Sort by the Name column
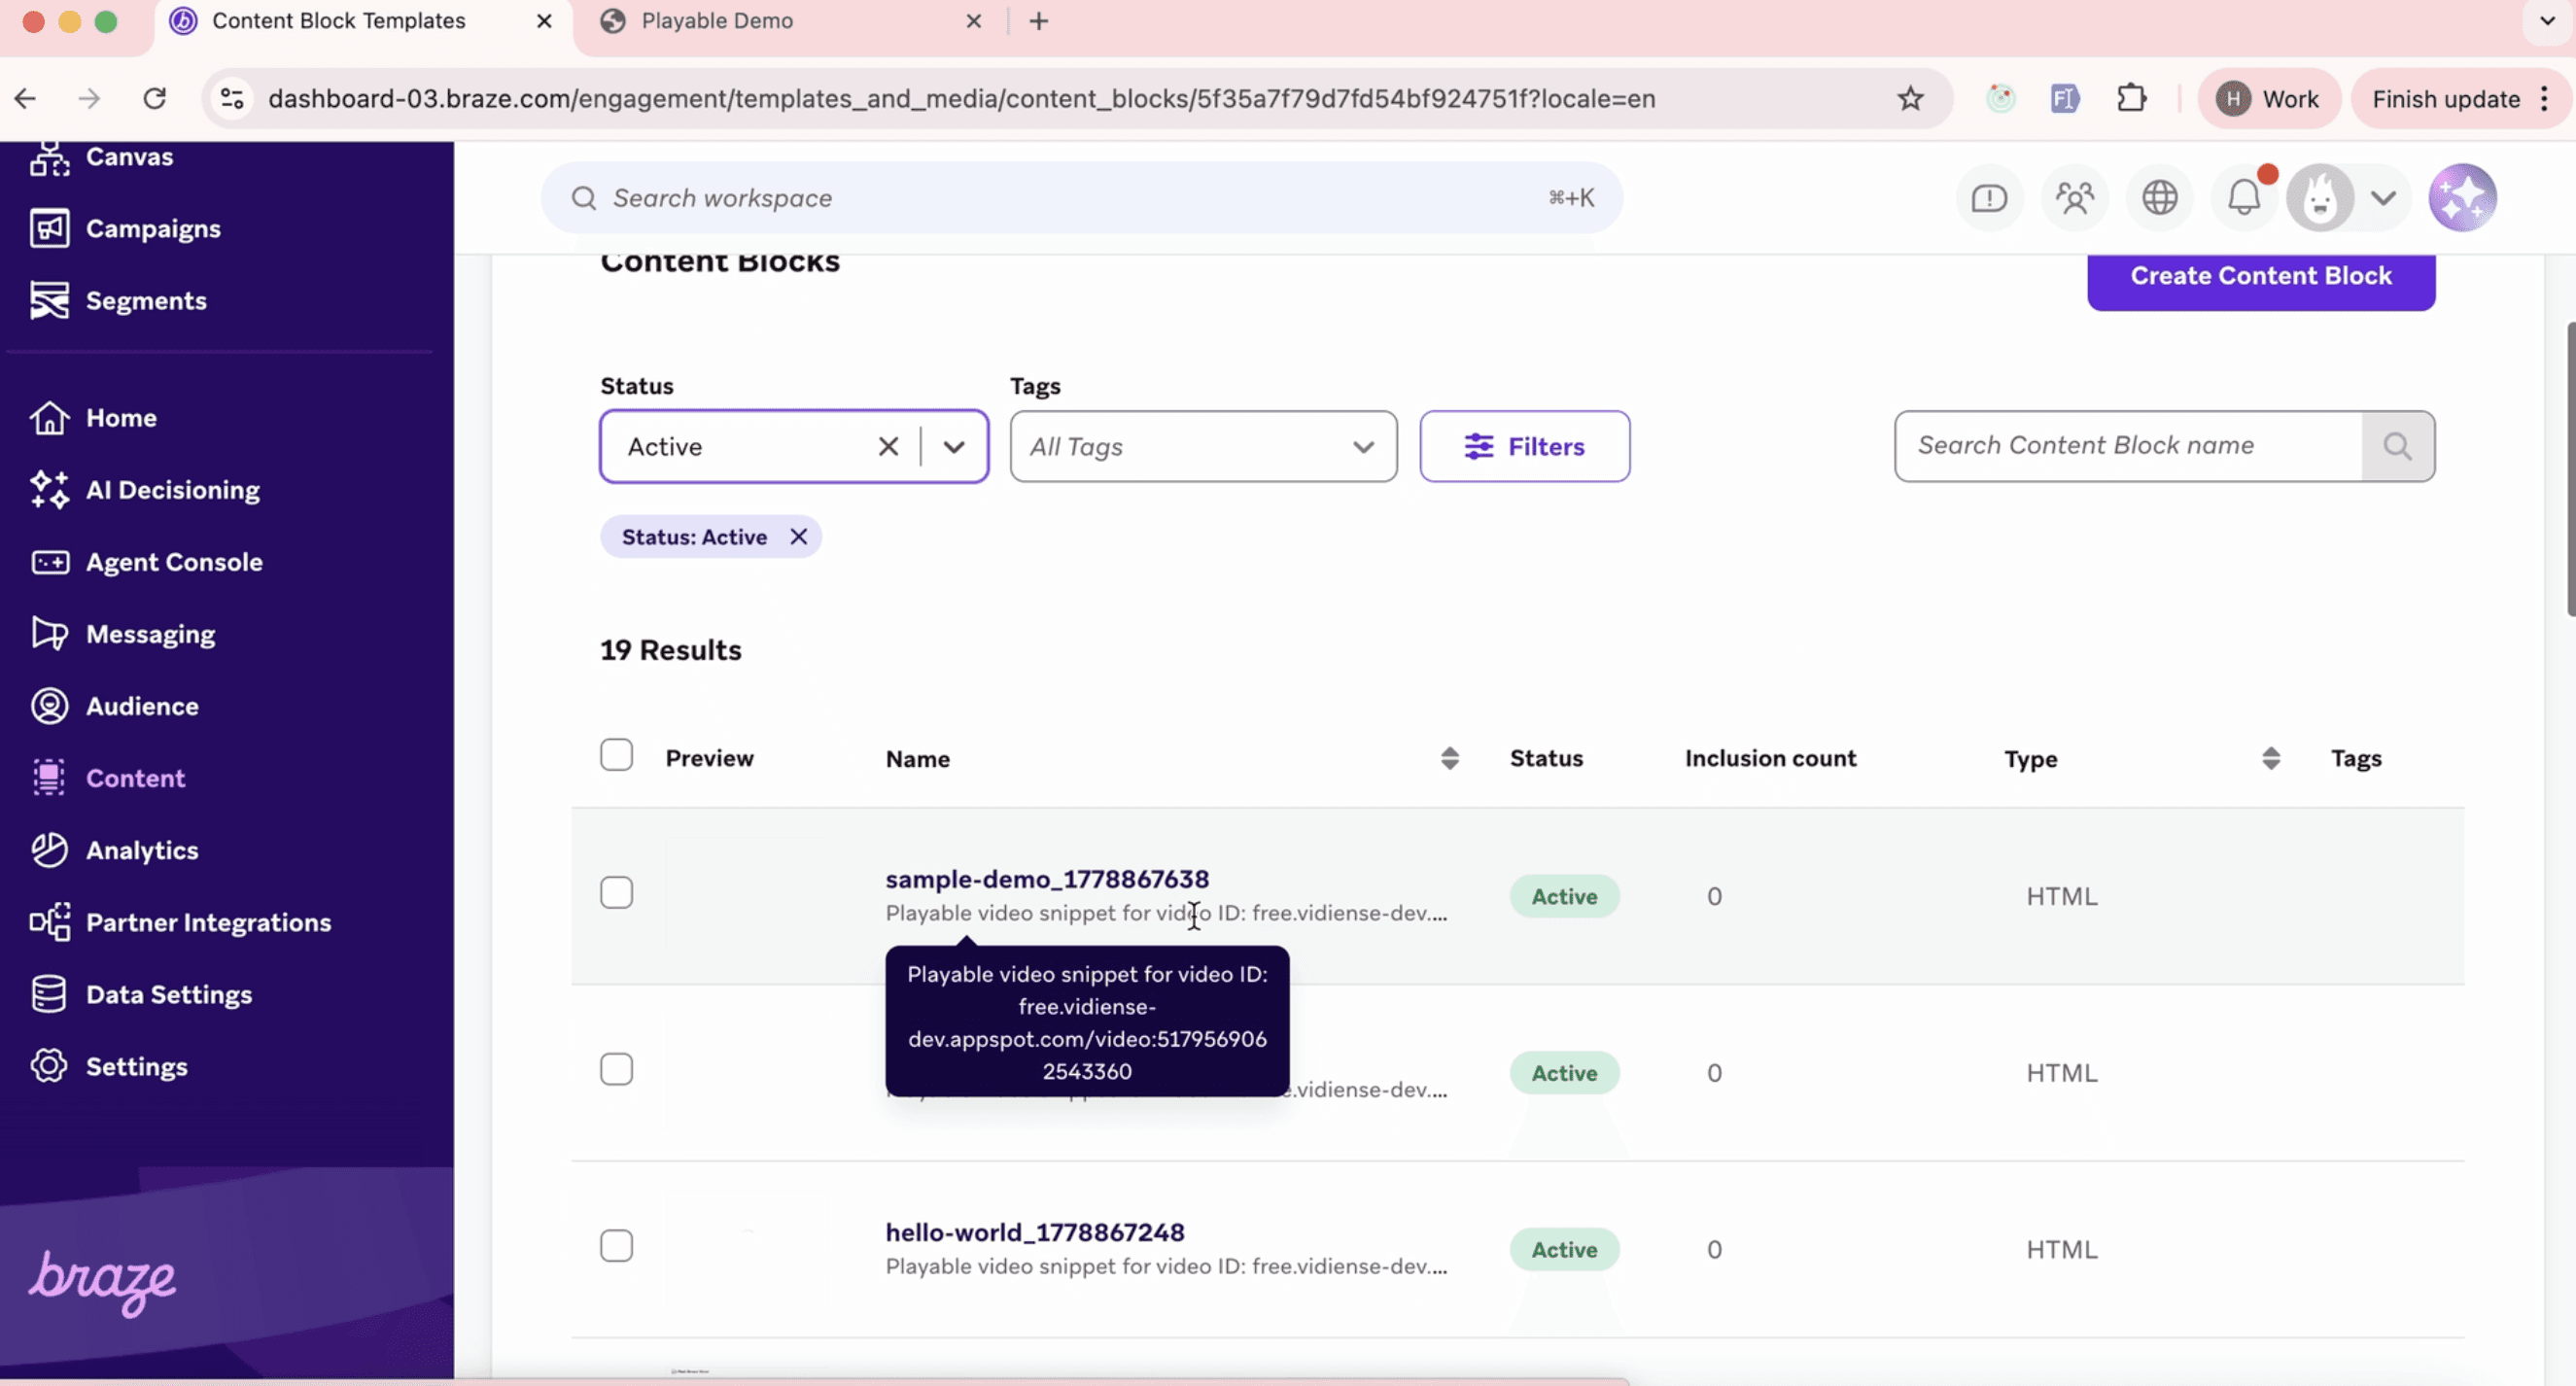 1449,759
